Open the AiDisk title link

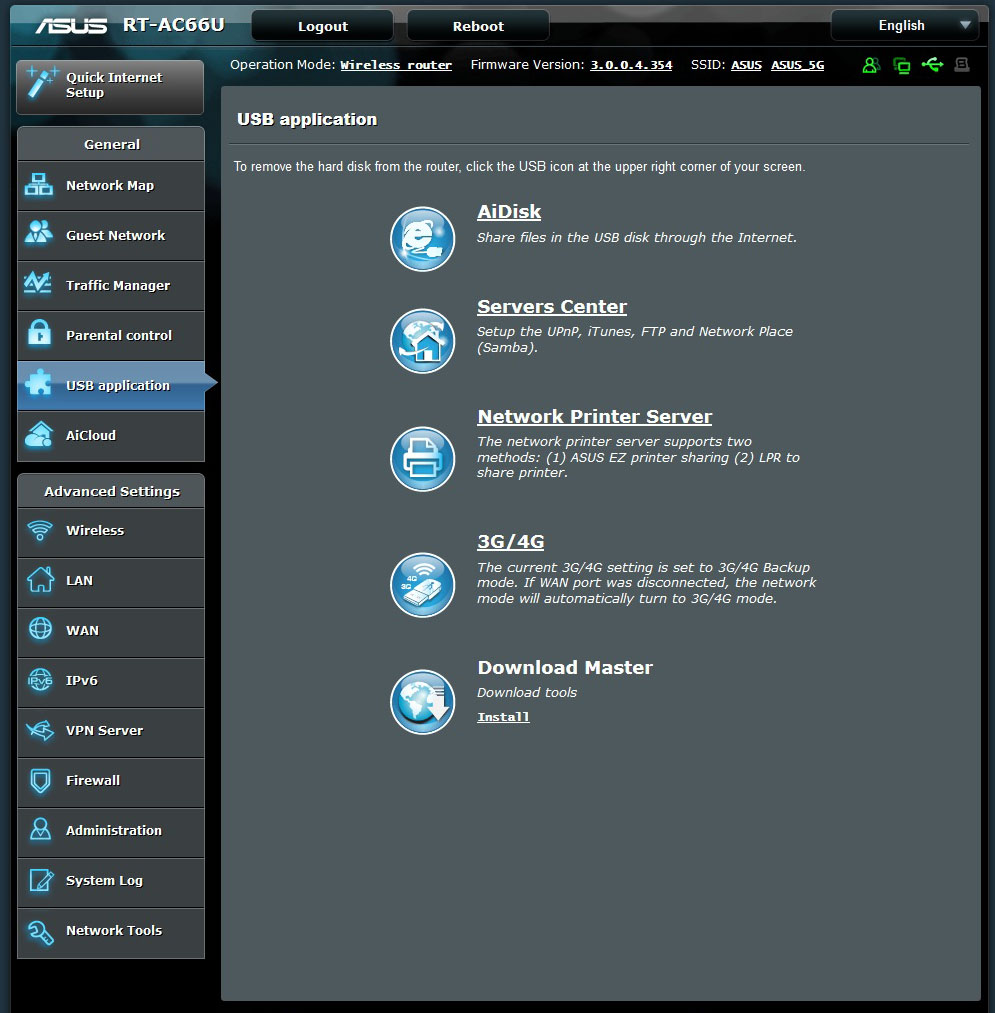pos(509,212)
